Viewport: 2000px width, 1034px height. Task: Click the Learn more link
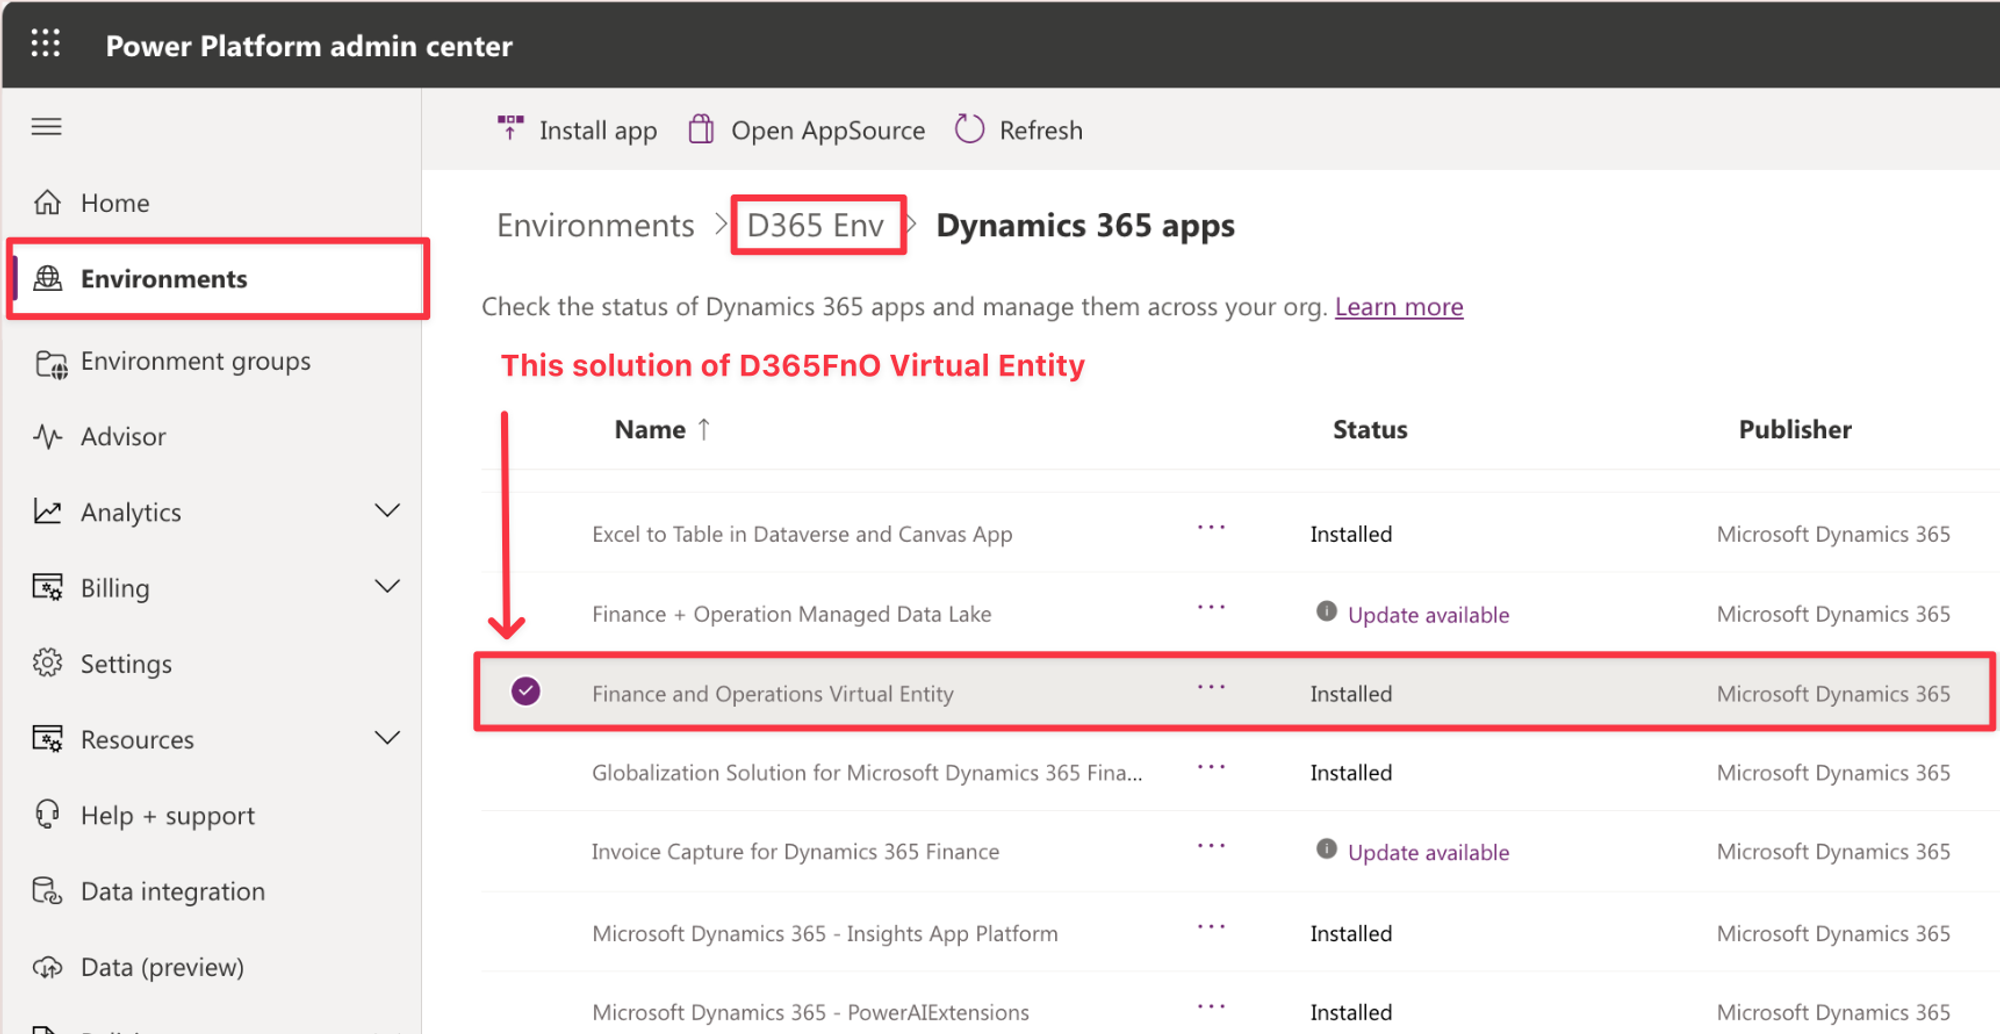click(x=1398, y=307)
